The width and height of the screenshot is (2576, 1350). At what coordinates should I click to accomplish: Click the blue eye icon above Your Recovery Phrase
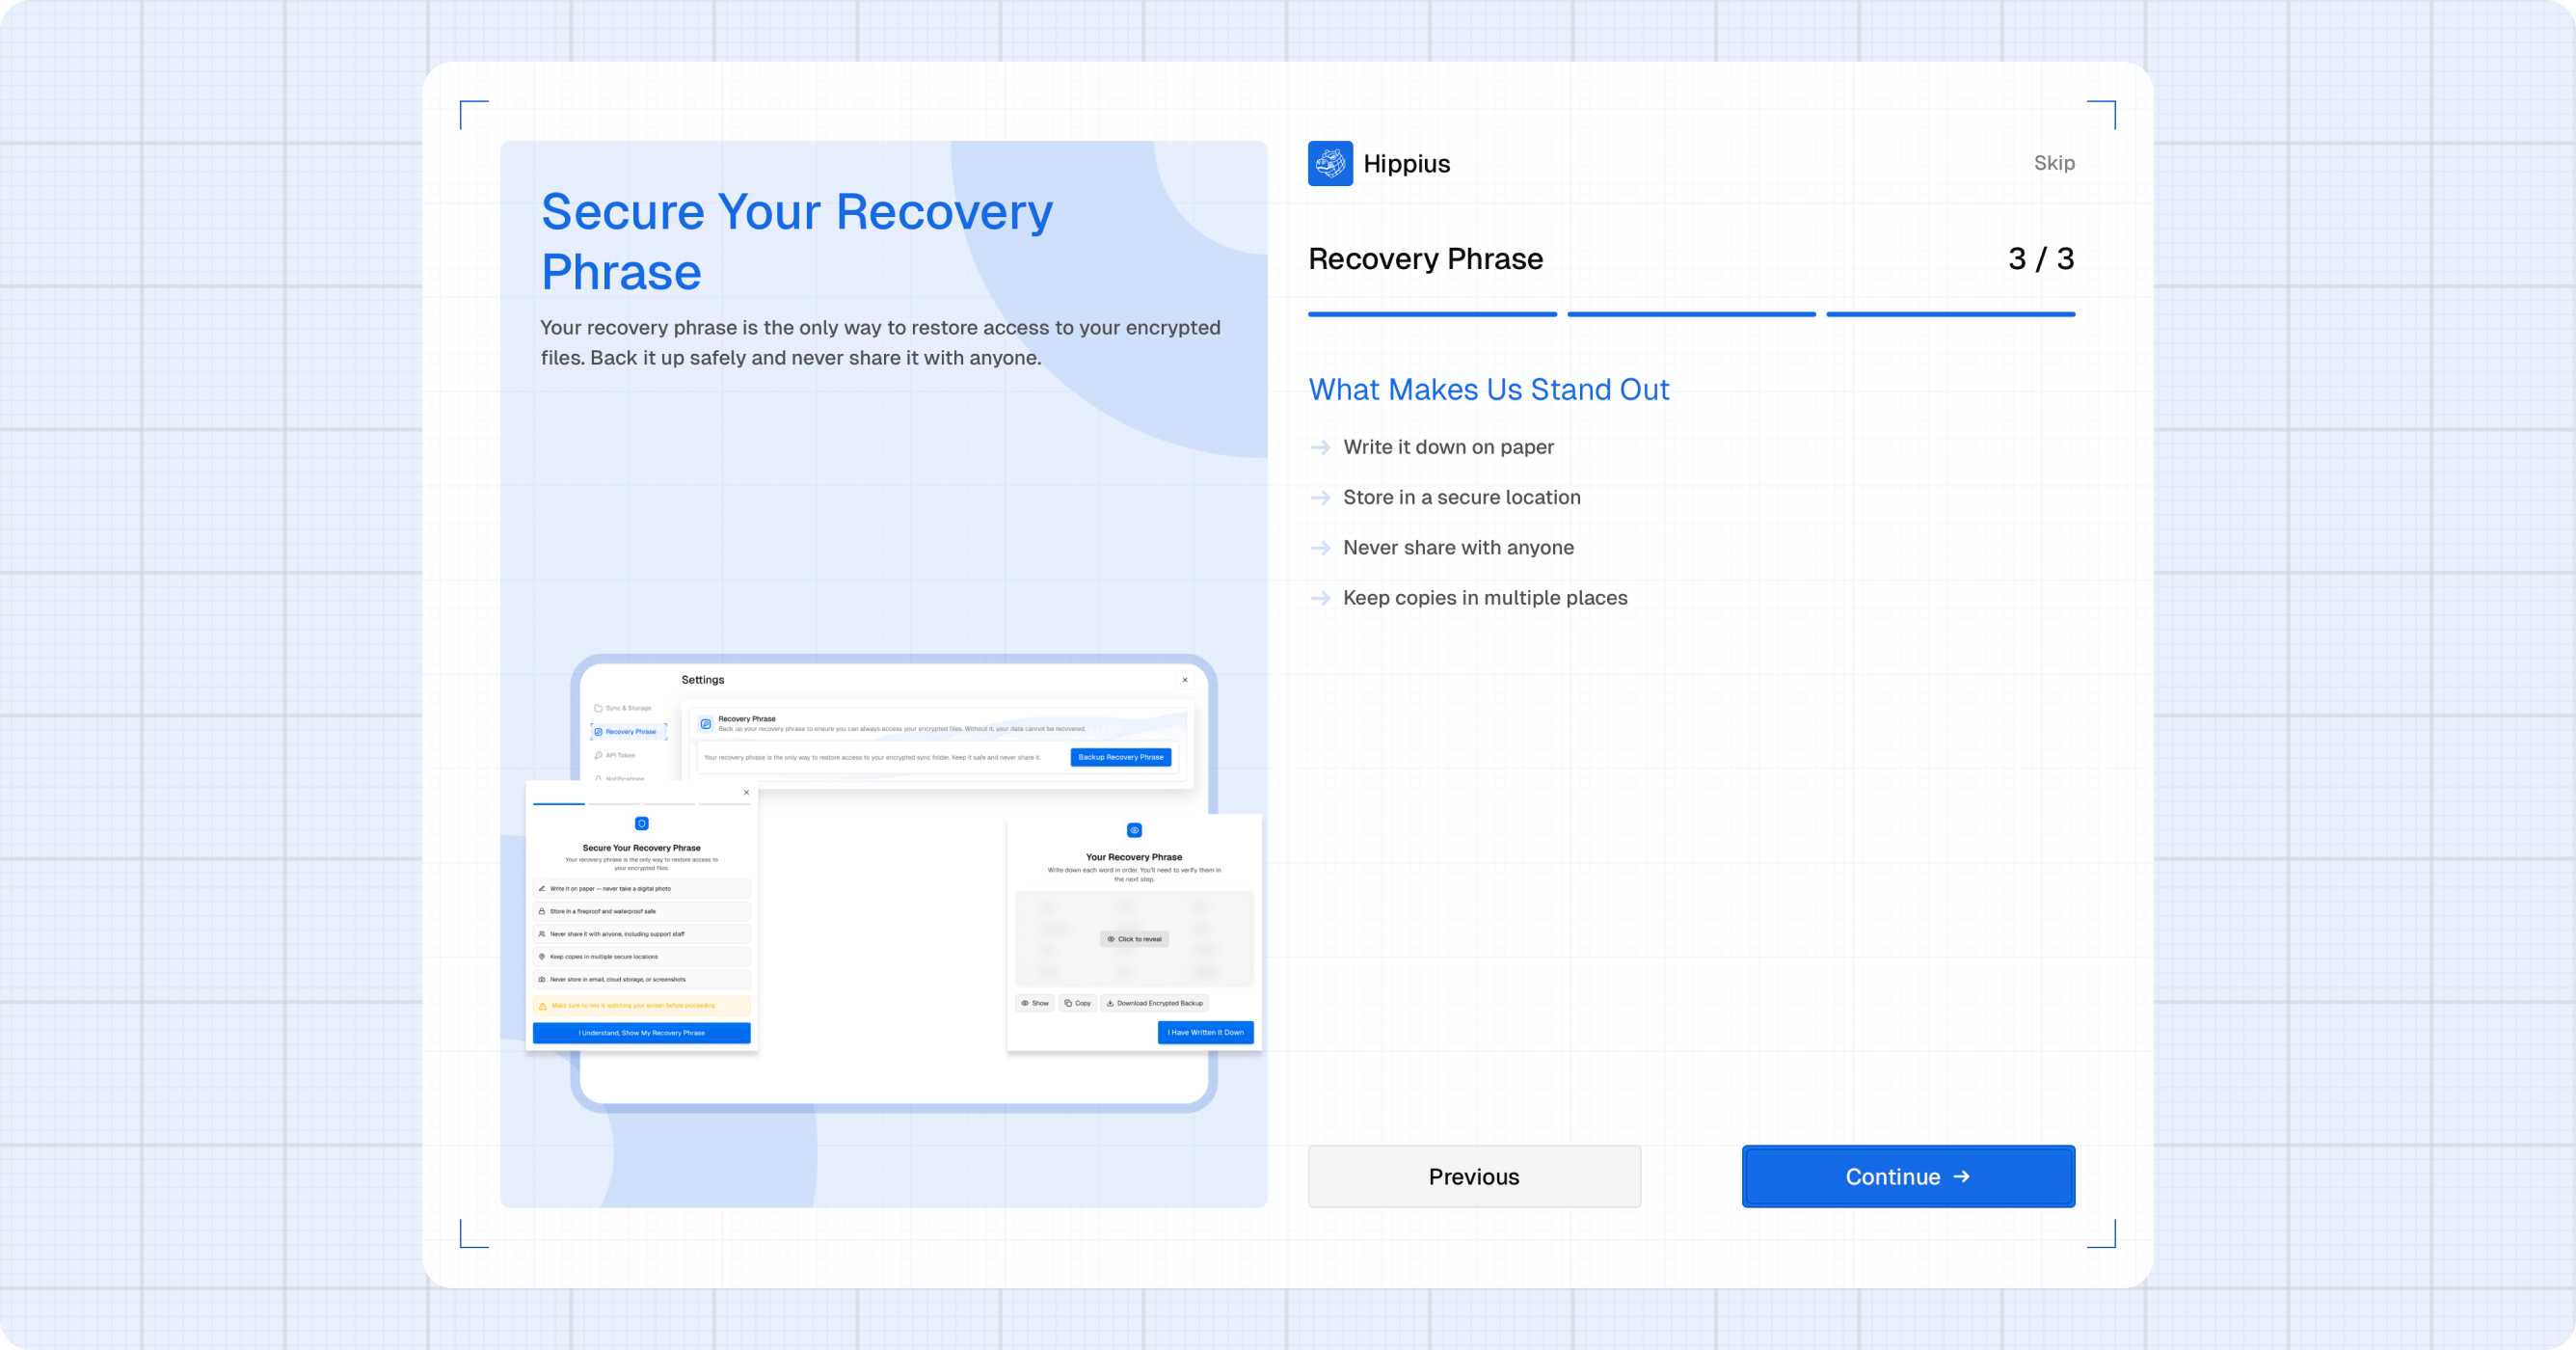(x=1135, y=831)
